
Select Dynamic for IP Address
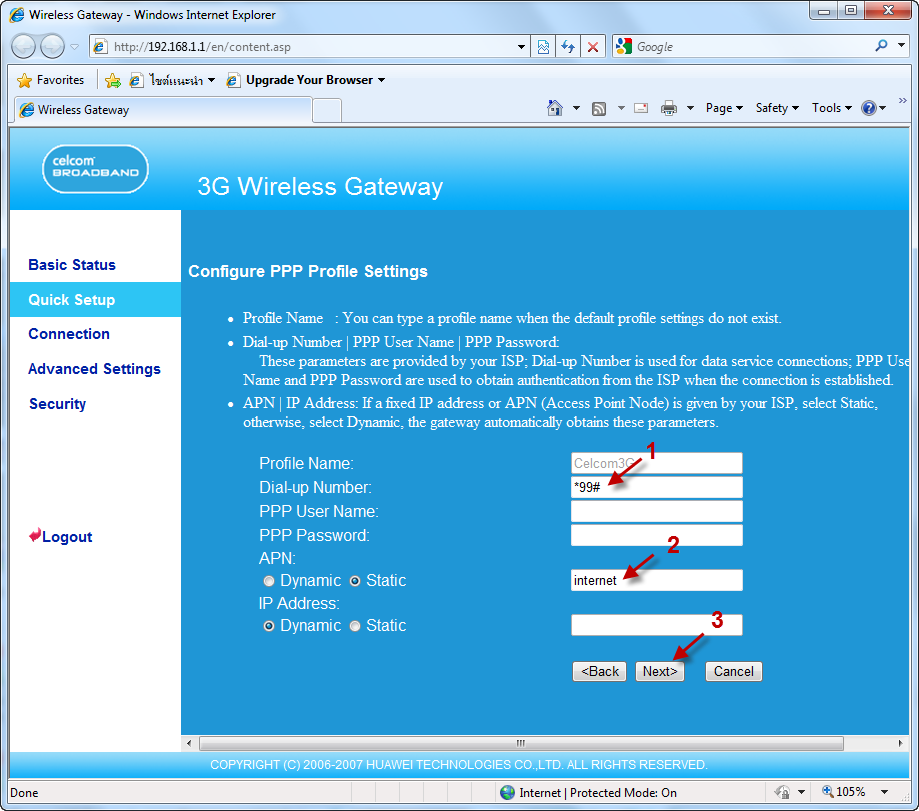tap(268, 626)
